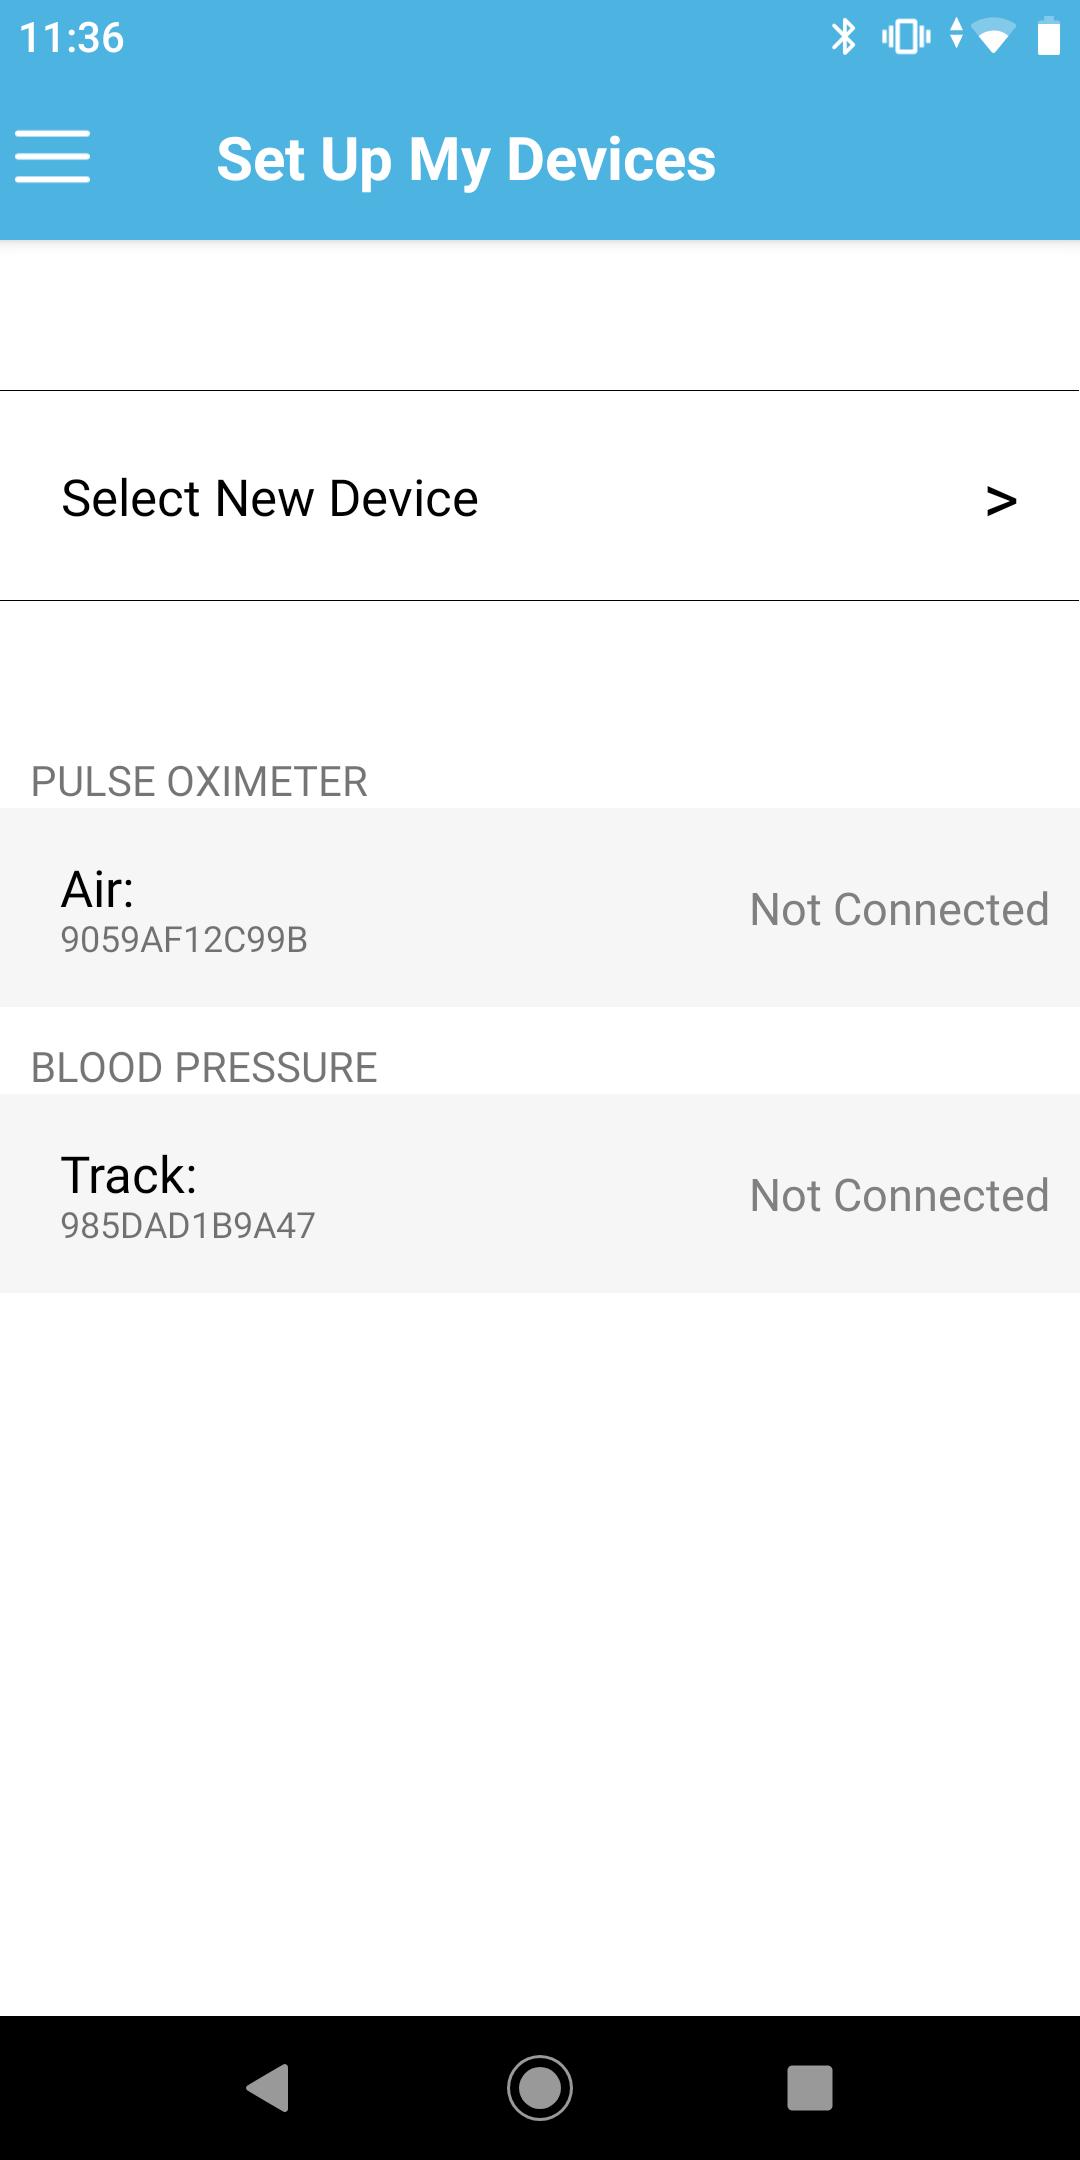Tap the battery level icon
Viewport: 1080px width, 2160px height.
[1048, 37]
